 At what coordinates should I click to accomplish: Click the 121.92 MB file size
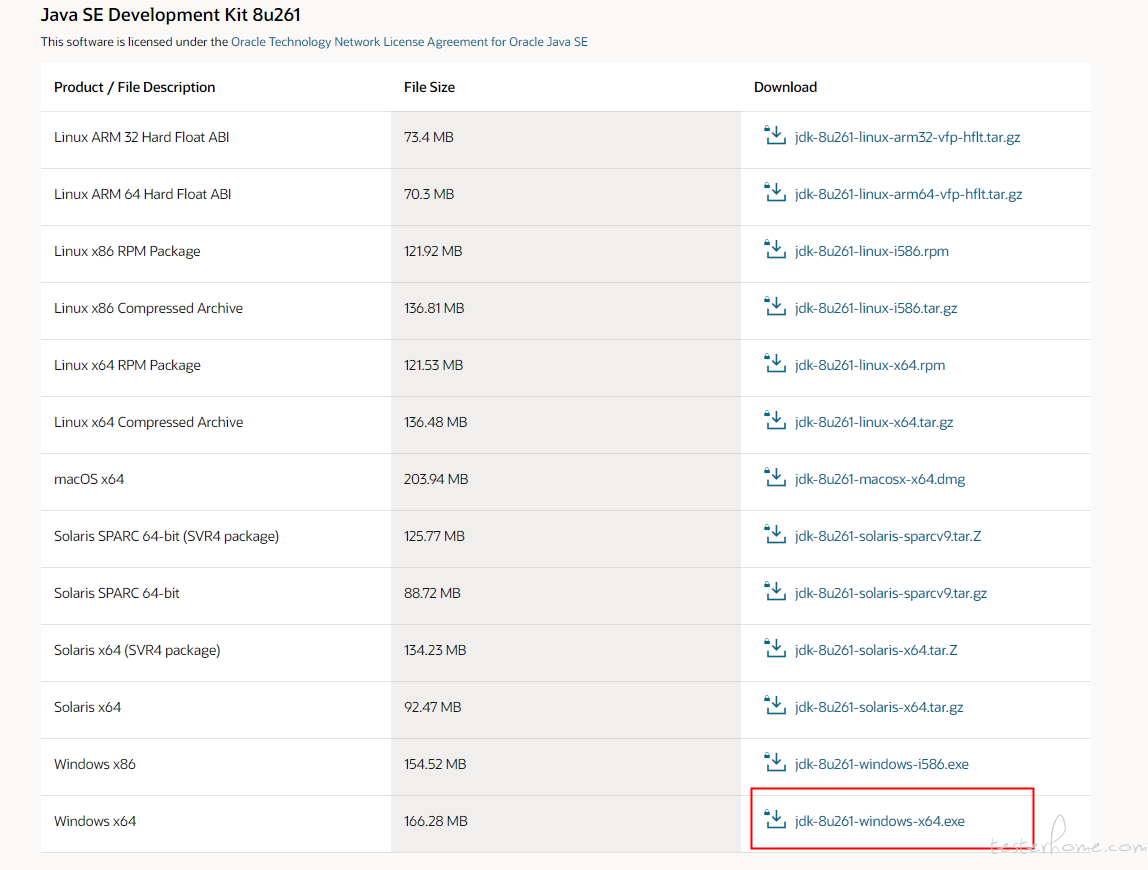pos(433,251)
